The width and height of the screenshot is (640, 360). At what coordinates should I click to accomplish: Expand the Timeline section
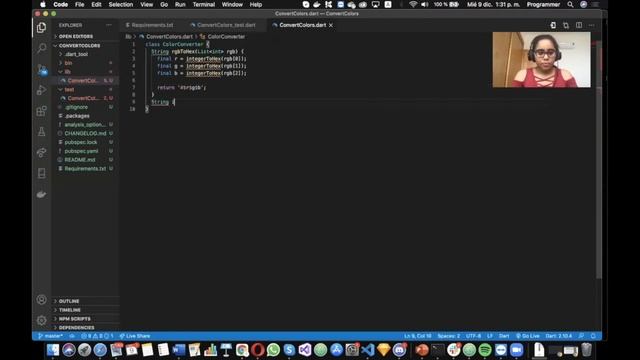point(70,310)
